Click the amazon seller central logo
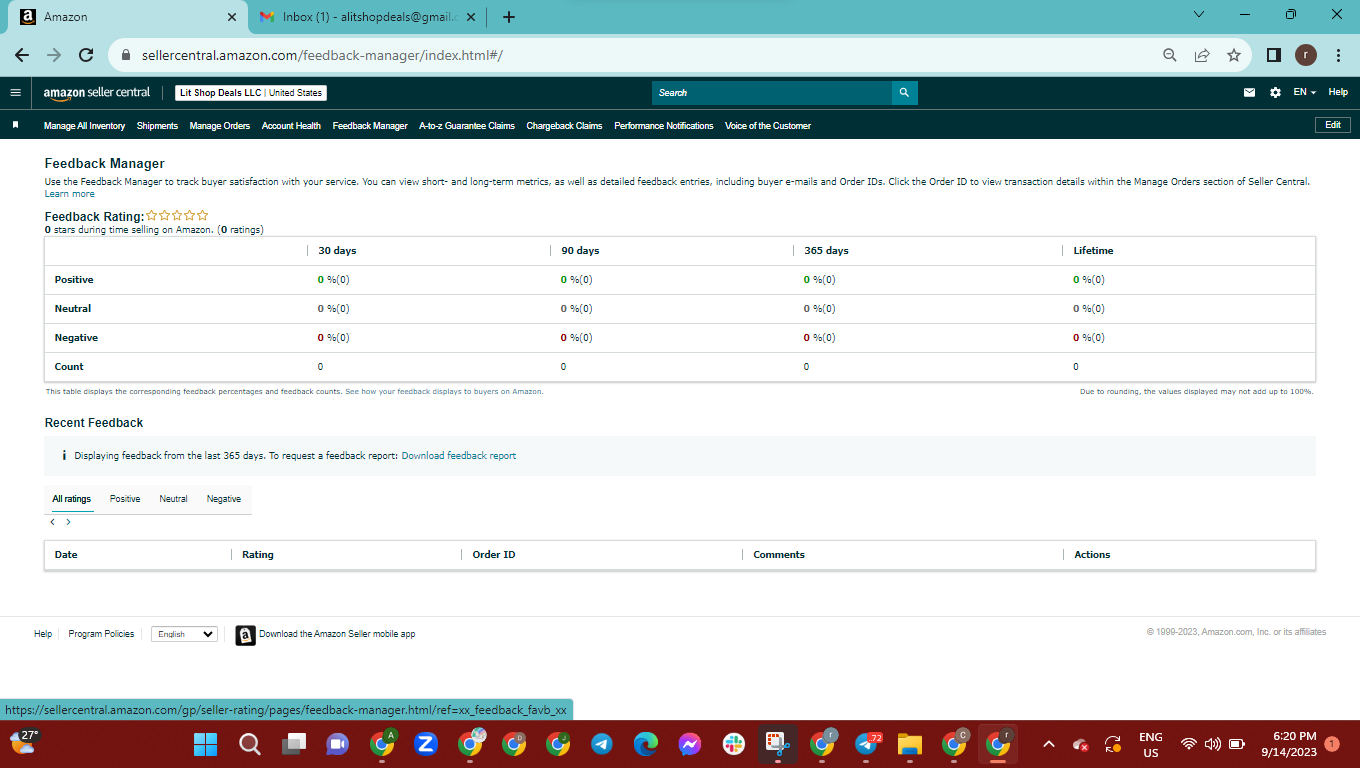 [97, 93]
